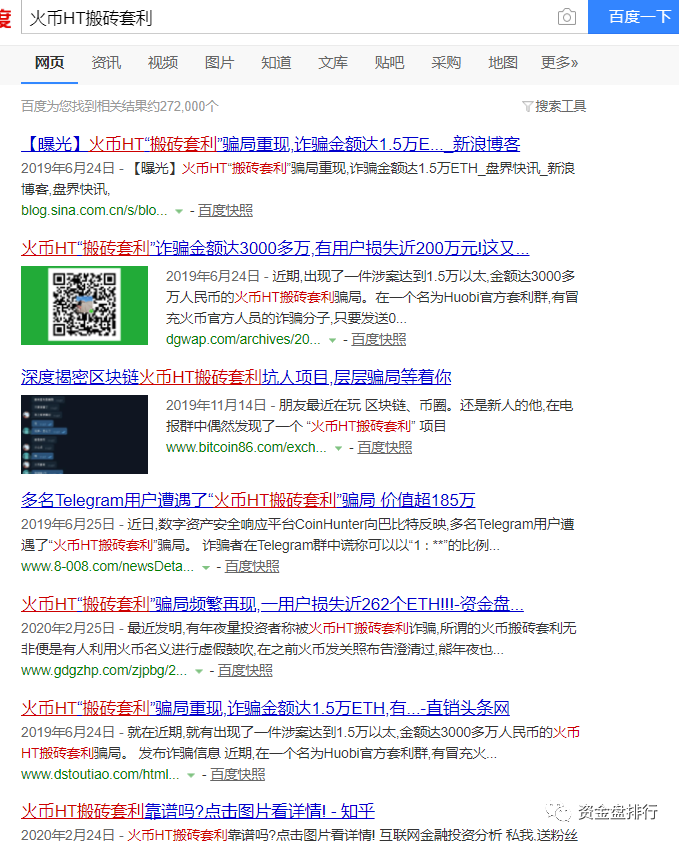The height and width of the screenshot is (841, 679).
Task: Expand the 更多» menu
Action: (x=559, y=63)
